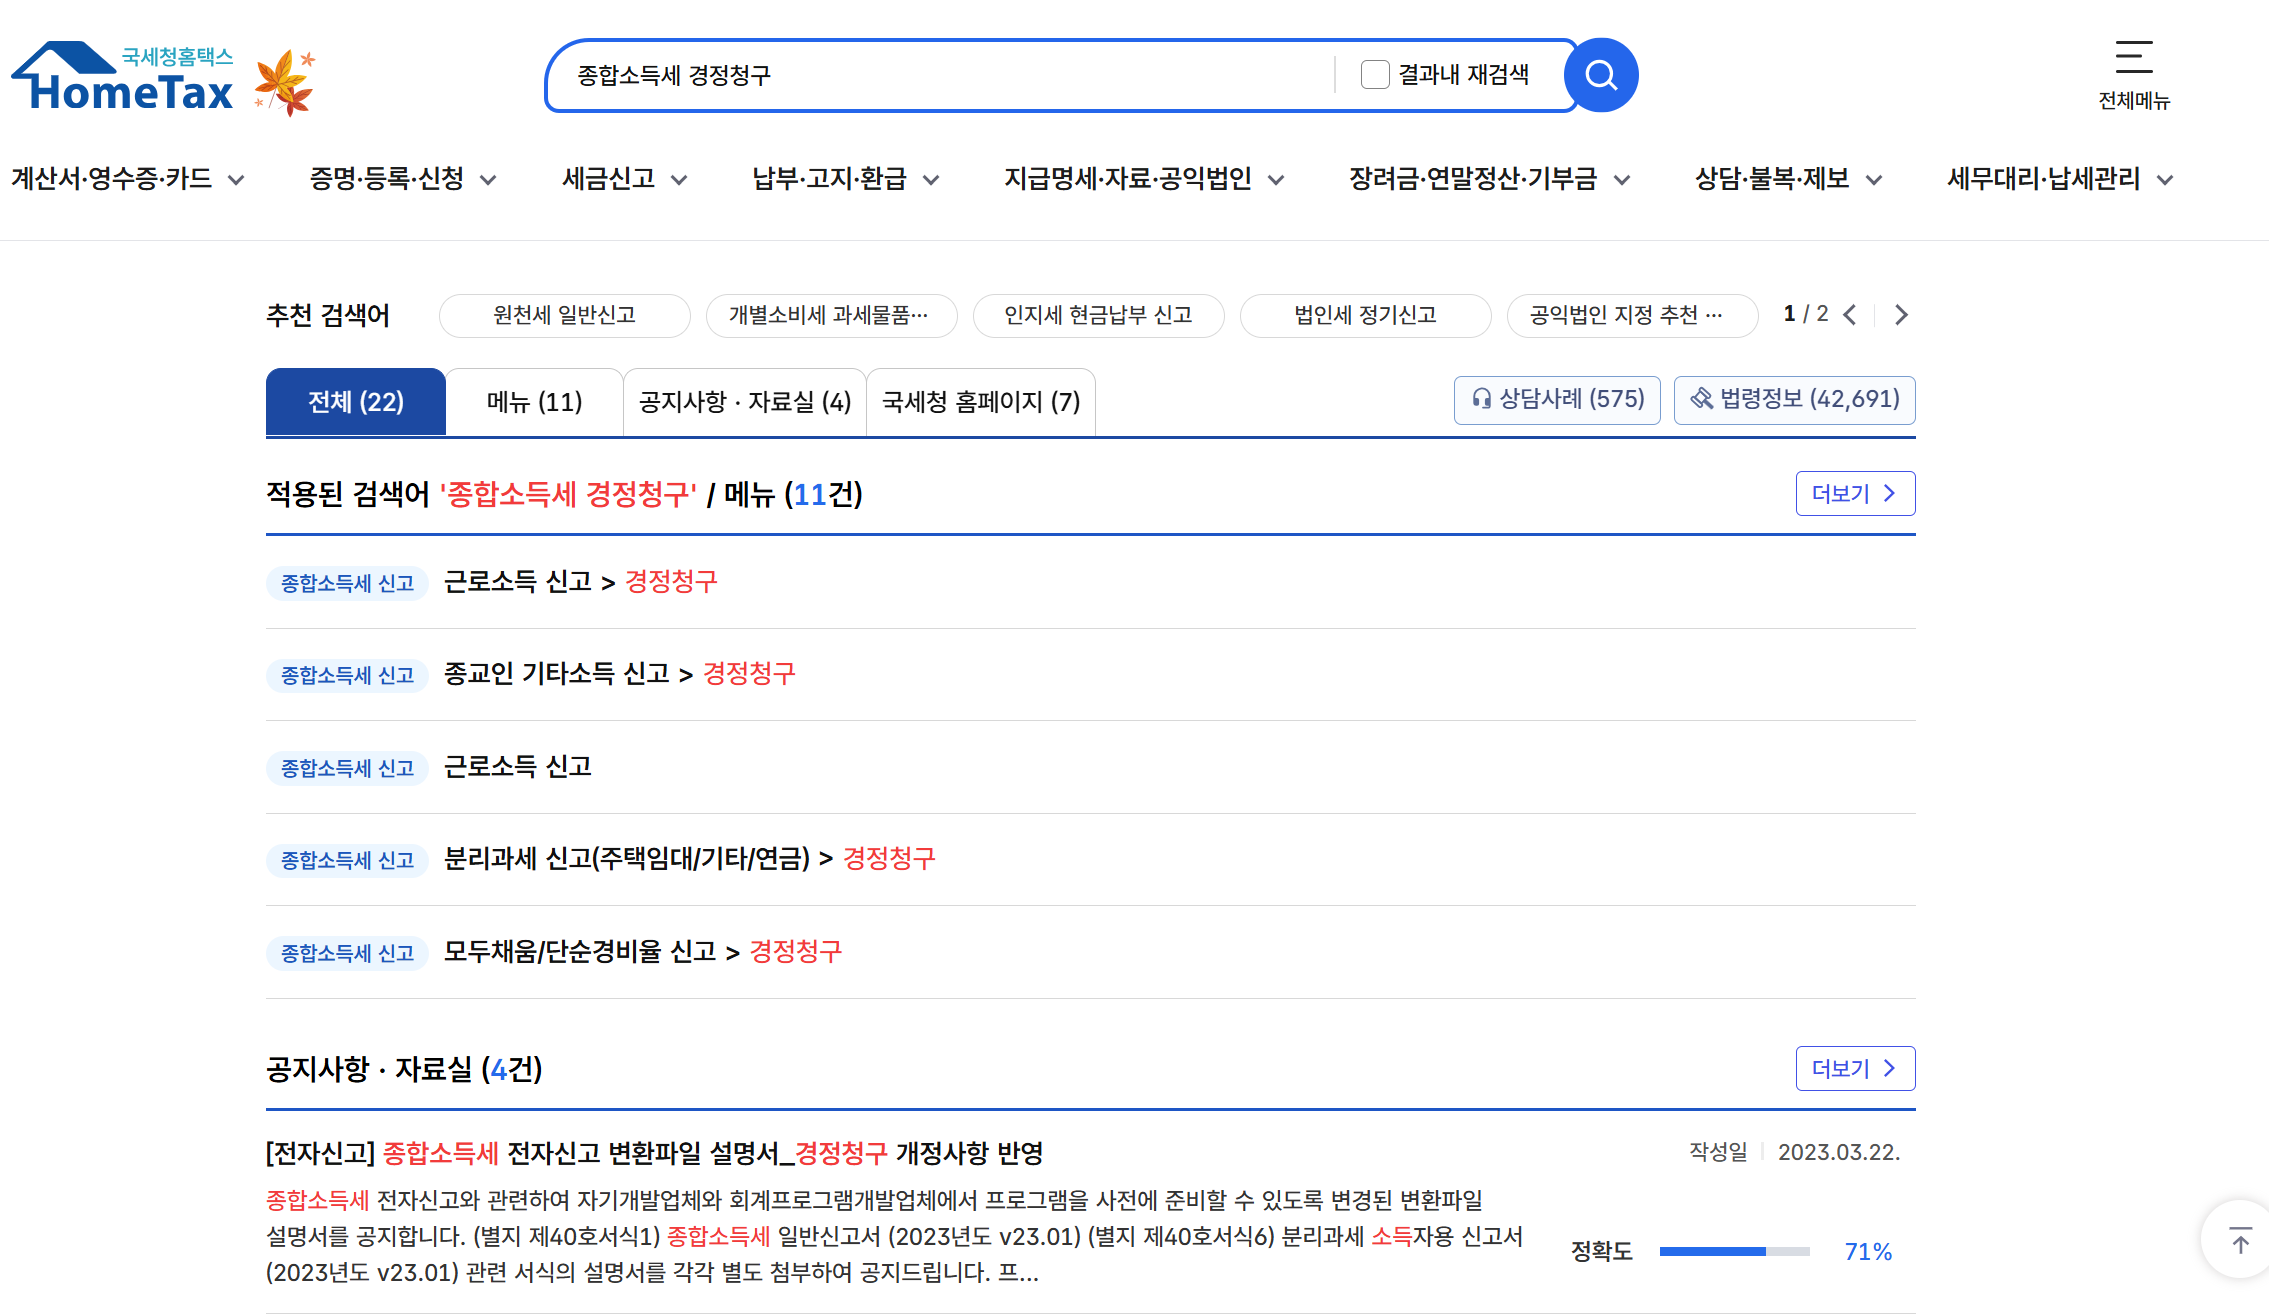Go to previous recommended keywords page arrow

point(1850,315)
